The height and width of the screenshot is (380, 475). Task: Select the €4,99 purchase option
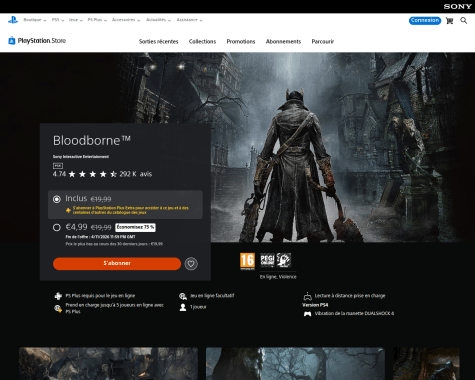click(57, 227)
